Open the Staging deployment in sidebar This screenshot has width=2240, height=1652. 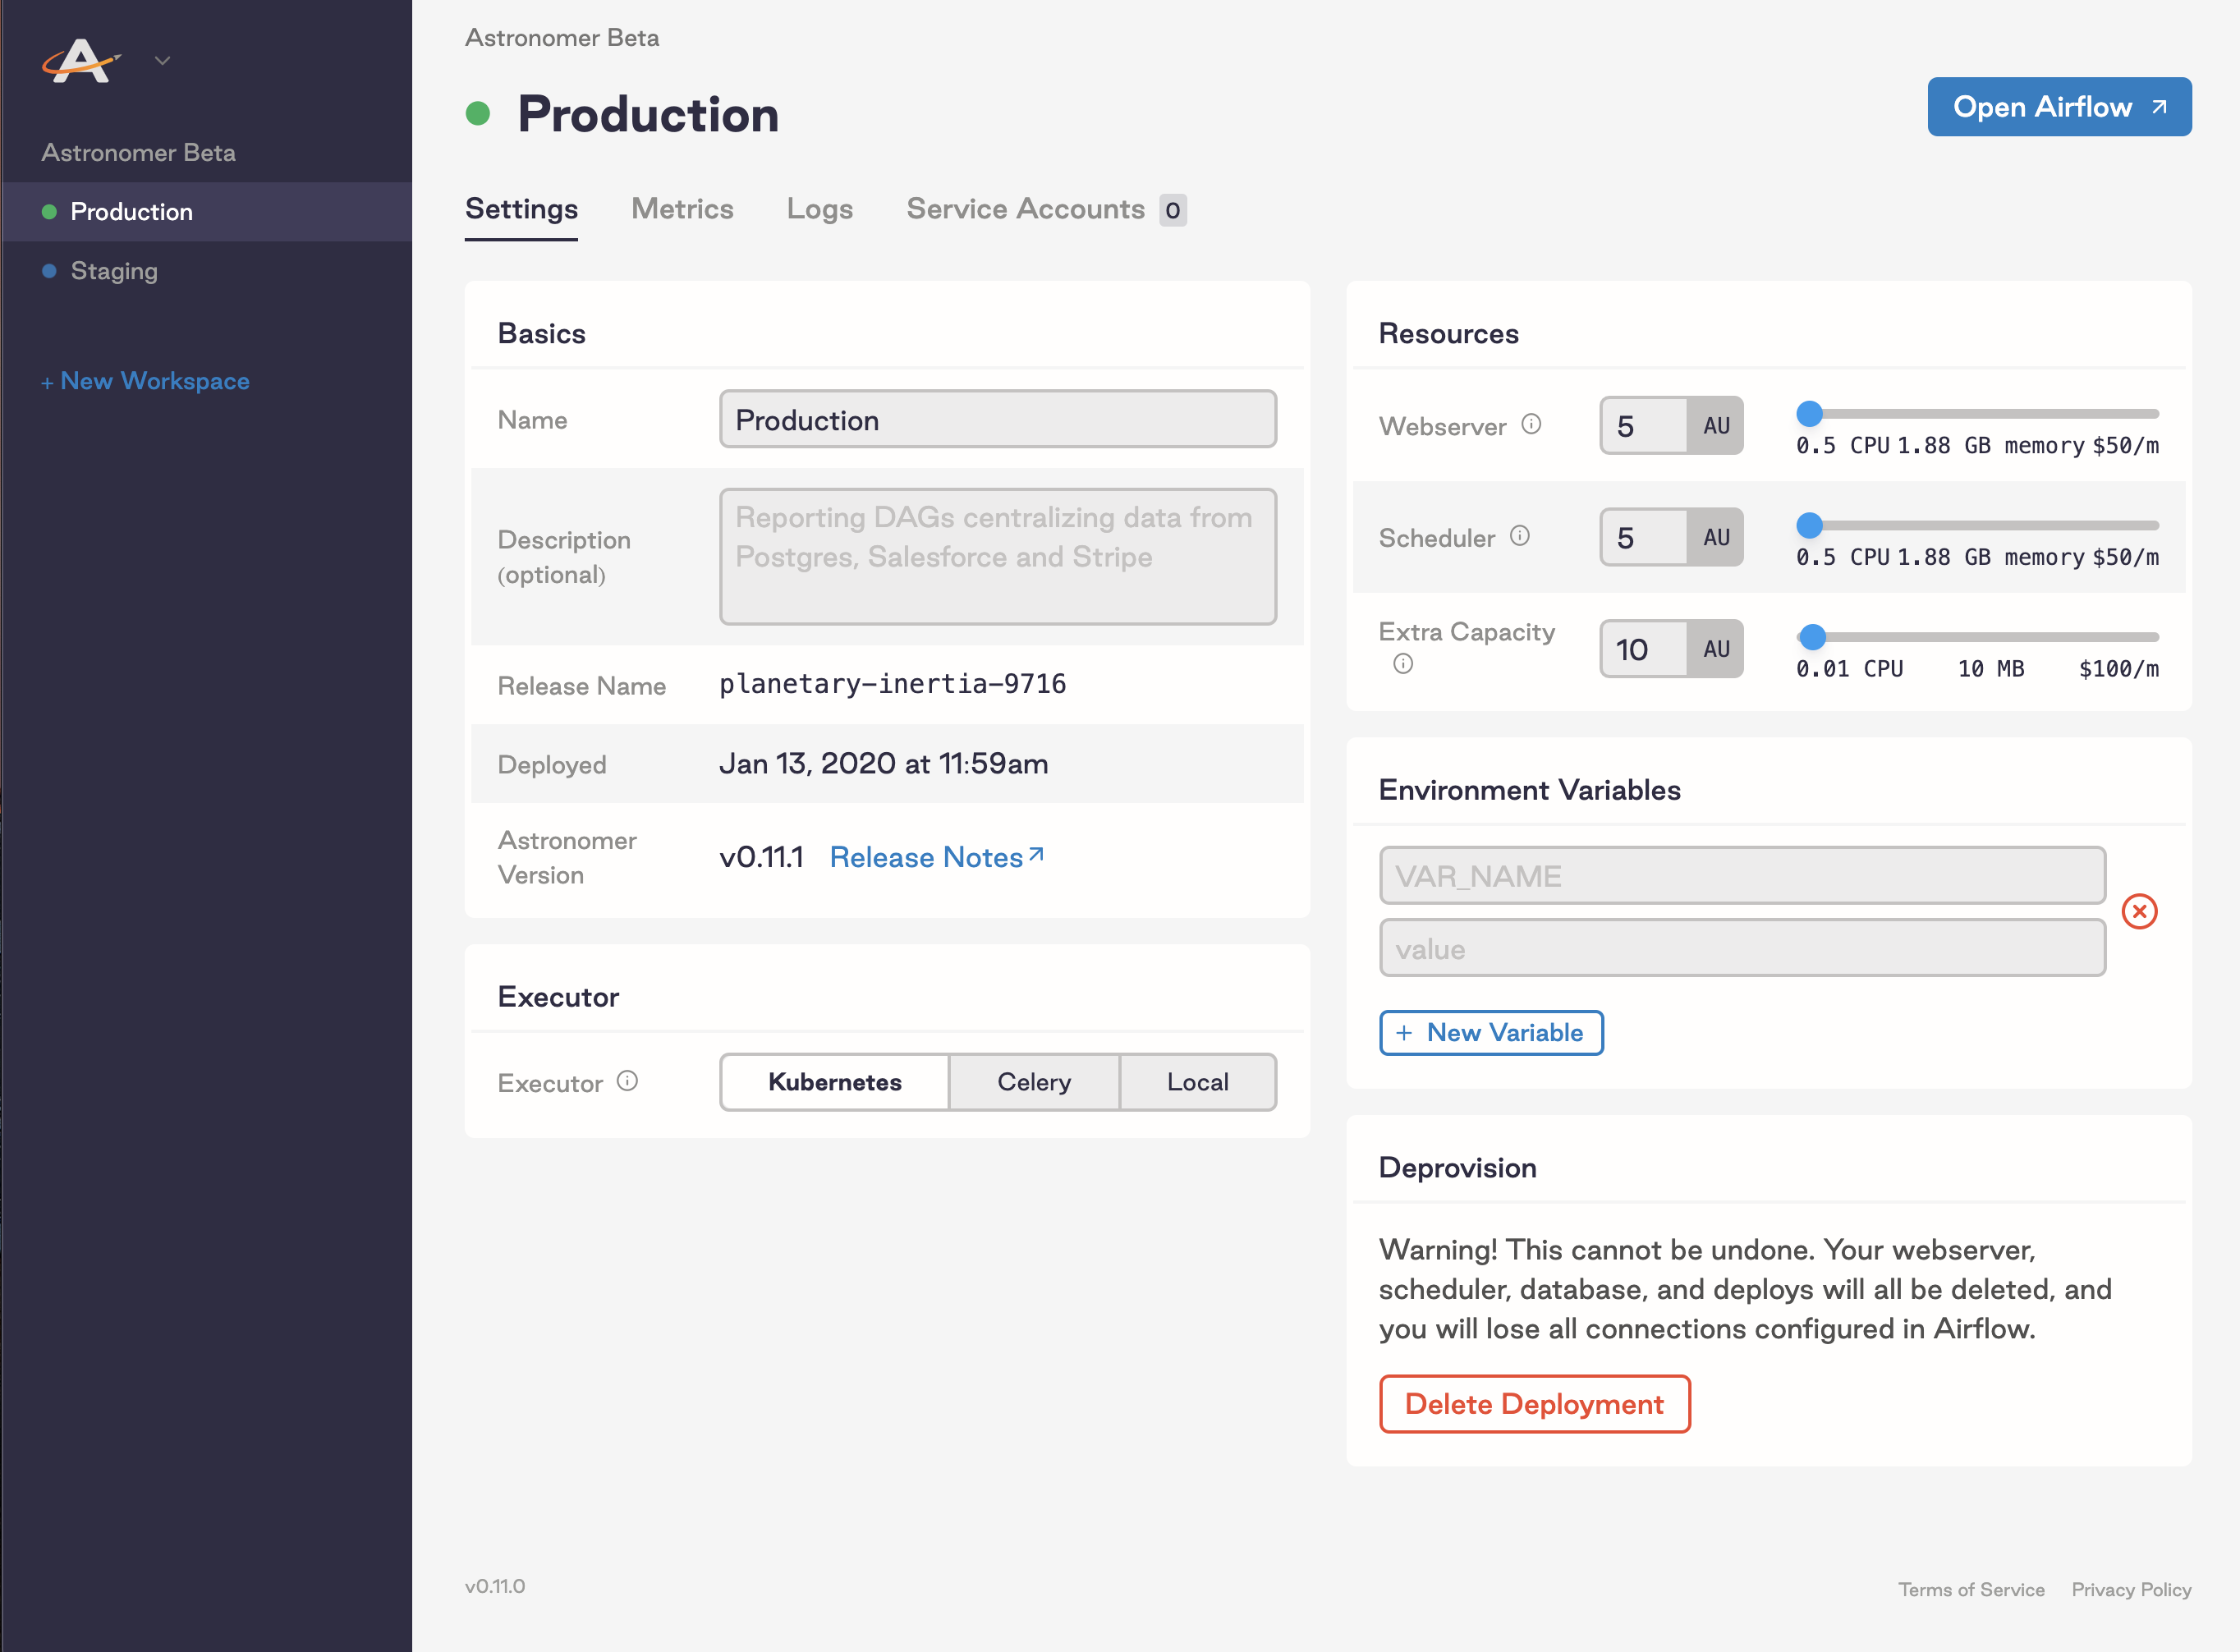pos(114,271)
